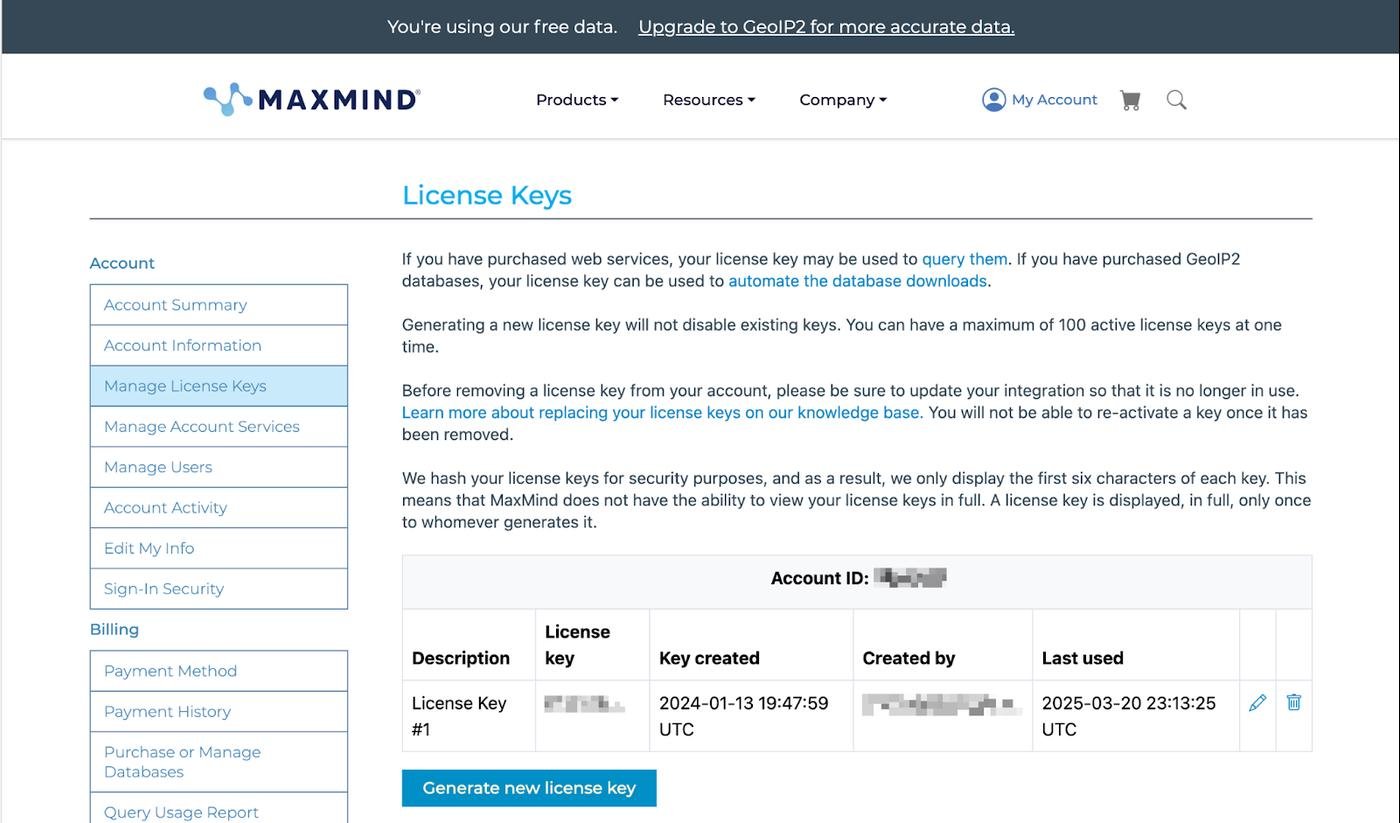Open the shopping cart icon
1400x823 pixels.
point(1130,100)
